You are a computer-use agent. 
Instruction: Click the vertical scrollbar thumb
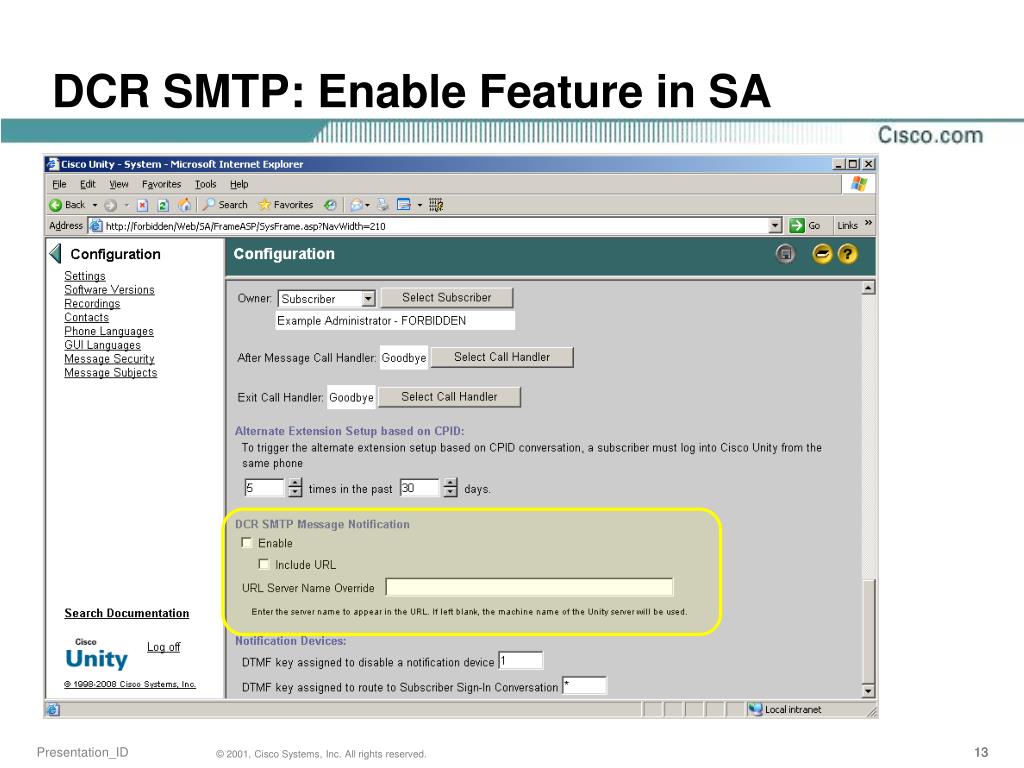(869, 630)
